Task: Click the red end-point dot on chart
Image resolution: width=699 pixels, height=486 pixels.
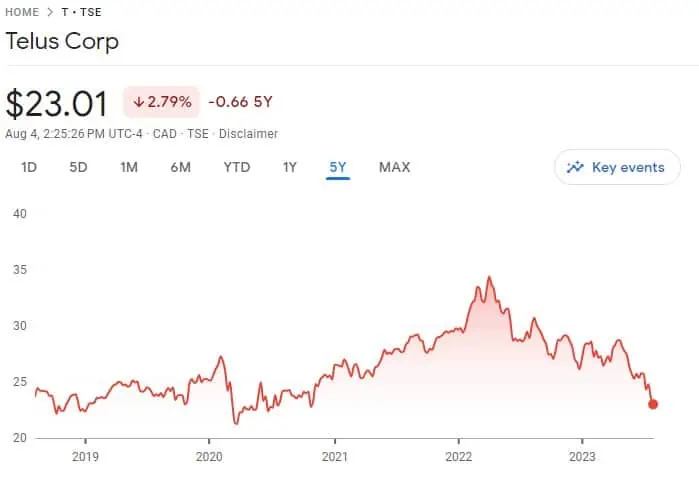Action: pyautogui.click(x=653, y=404)
